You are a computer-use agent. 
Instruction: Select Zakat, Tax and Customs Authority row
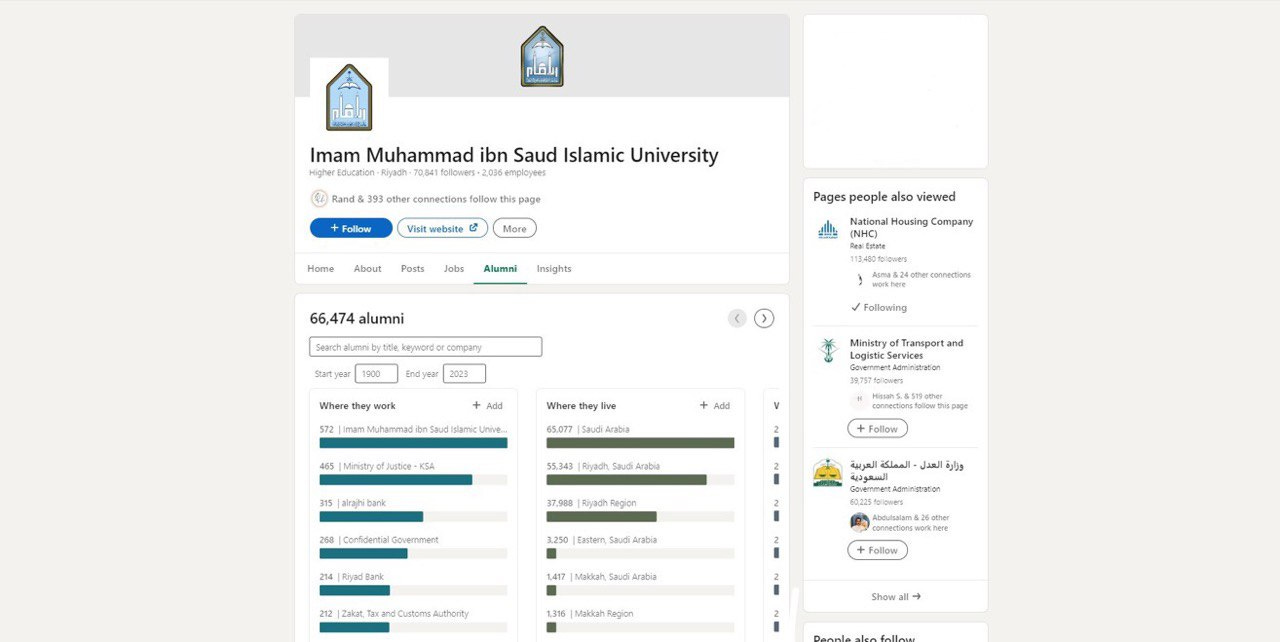(413, 621)
